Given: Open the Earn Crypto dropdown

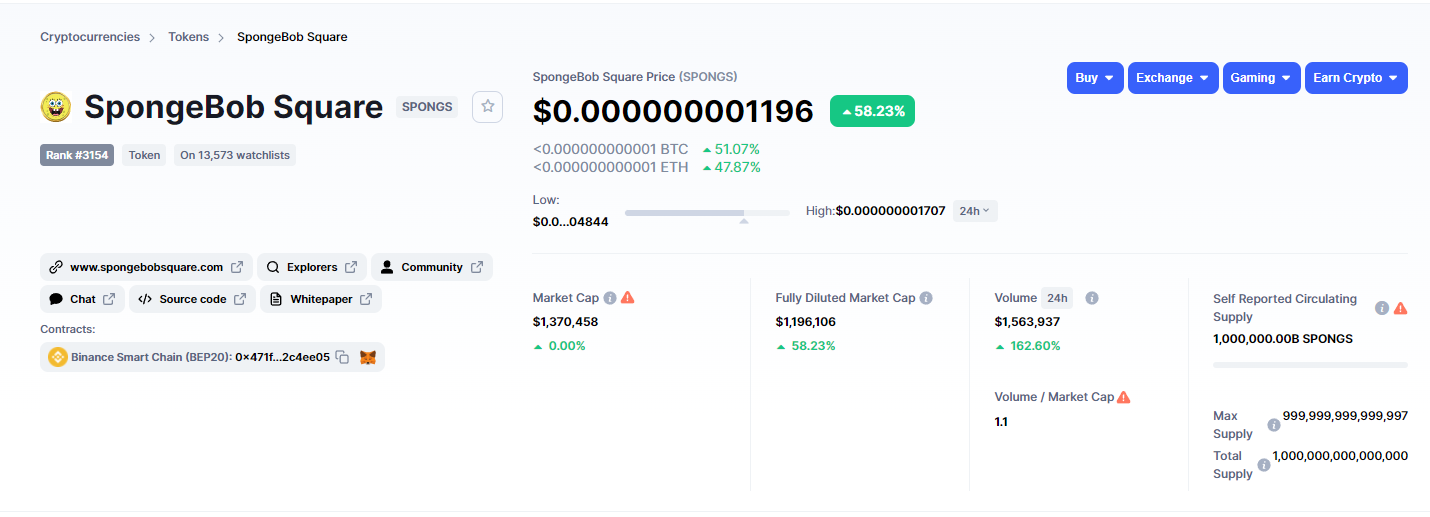Looking at the screenshot, I should [x=1355, y=78].
